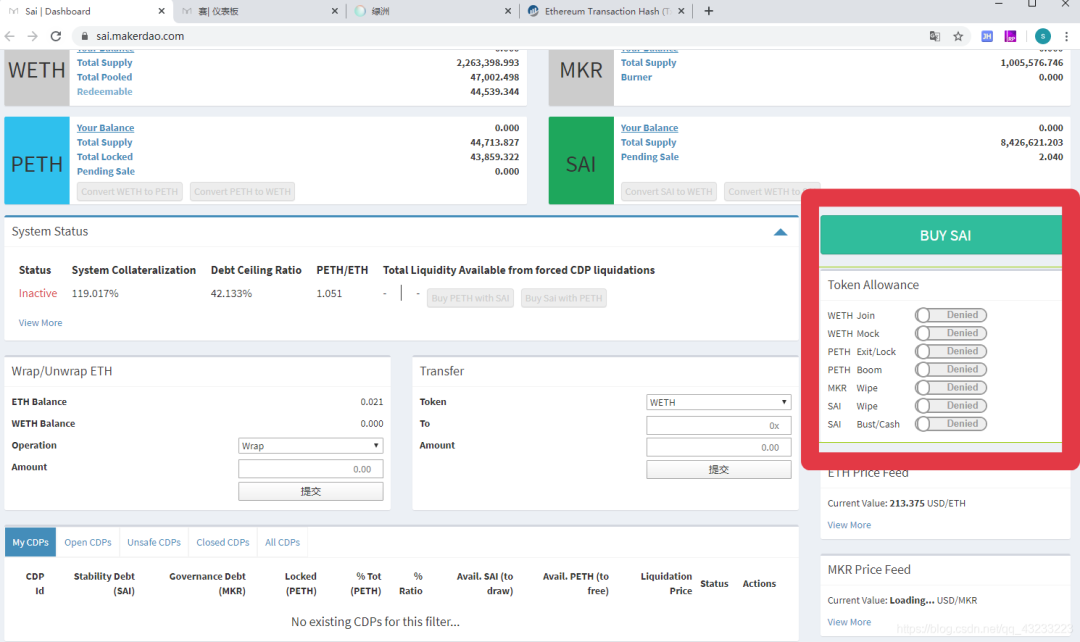Screen dimensions: 1080x642
Task: Click the padlock site info icon
Action: coord(85,36)
